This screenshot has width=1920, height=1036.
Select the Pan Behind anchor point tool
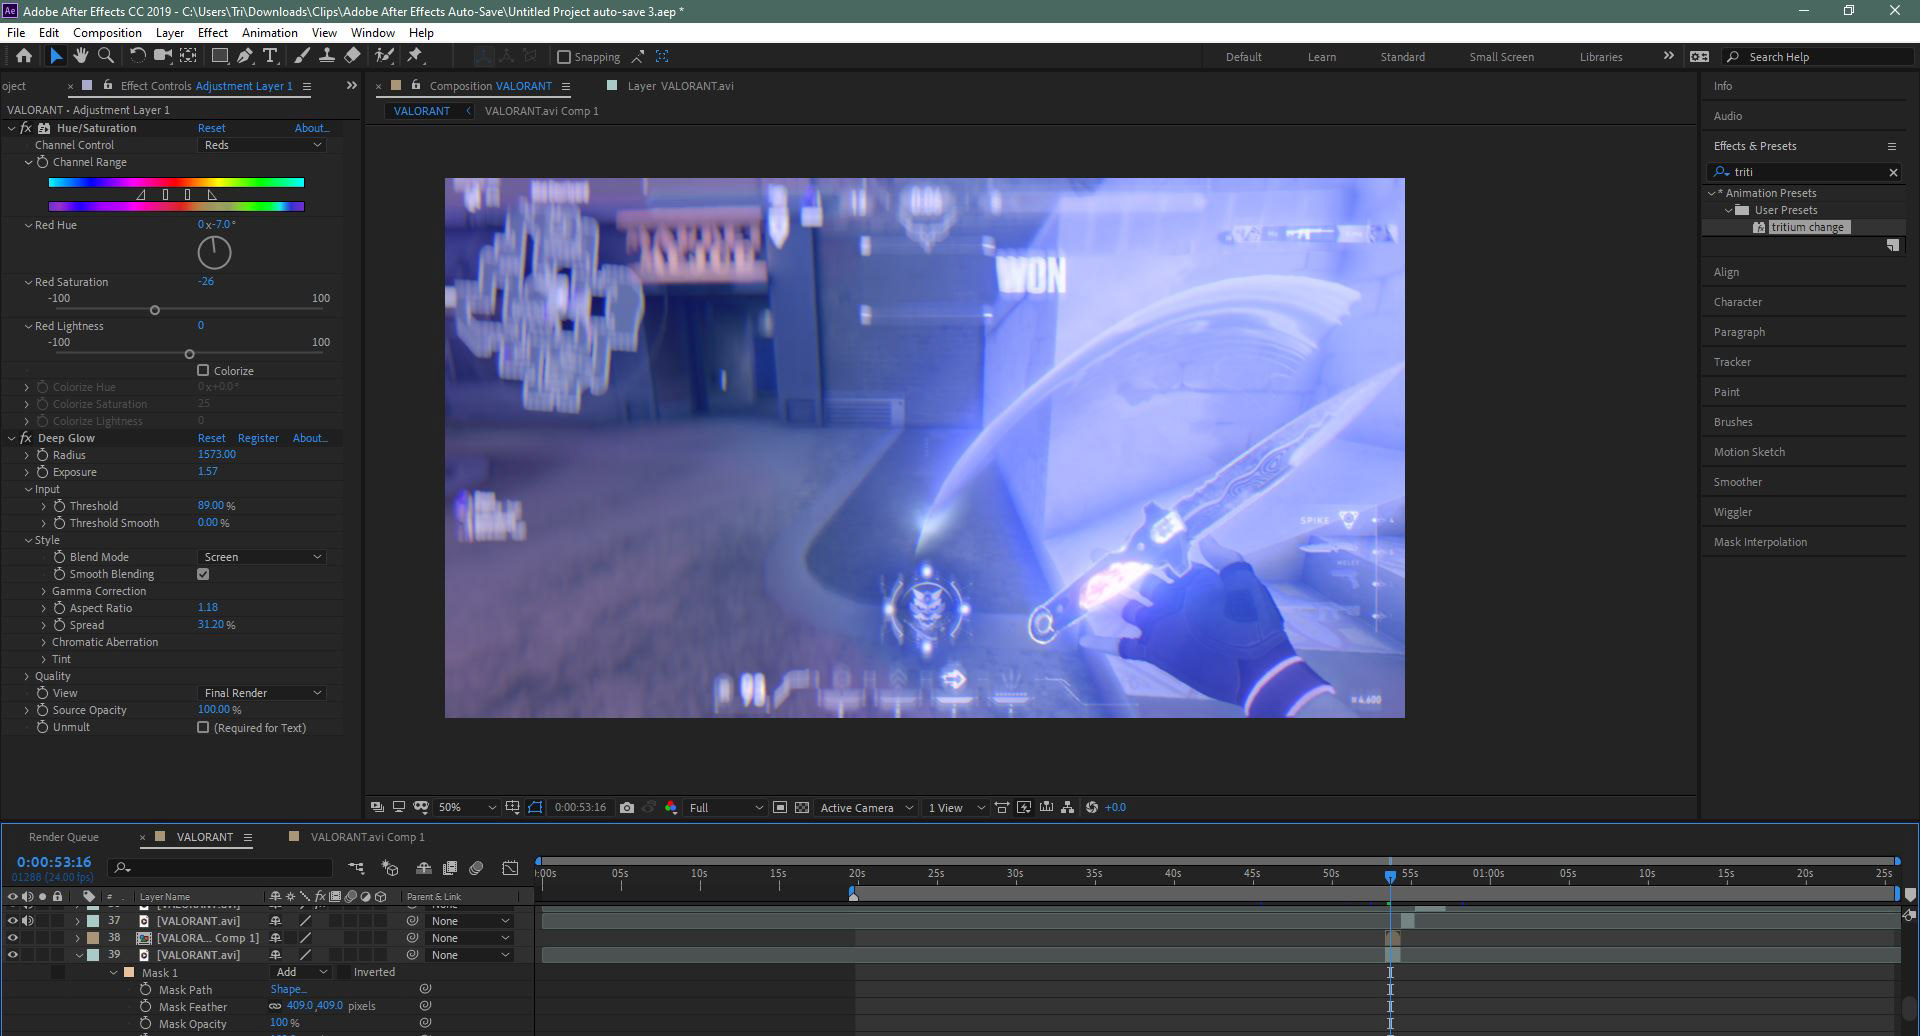[187, 56]
